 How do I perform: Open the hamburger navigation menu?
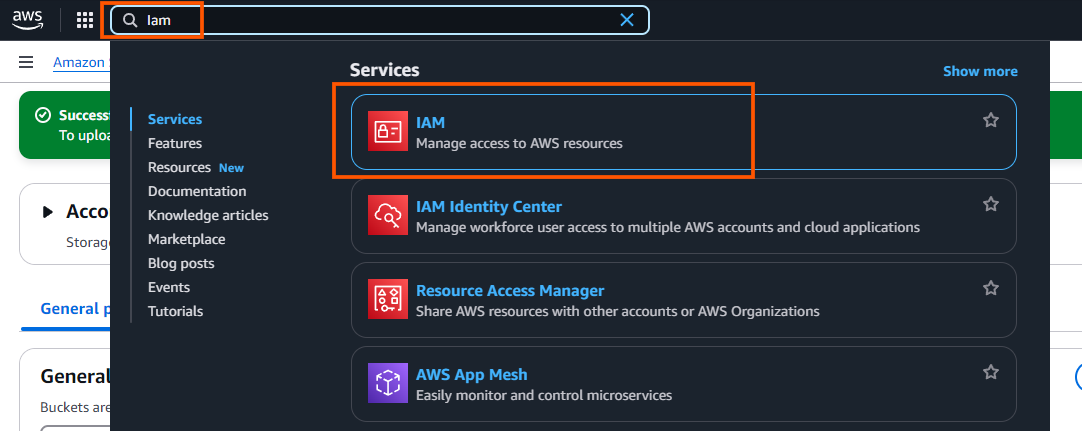pos(26,63)
